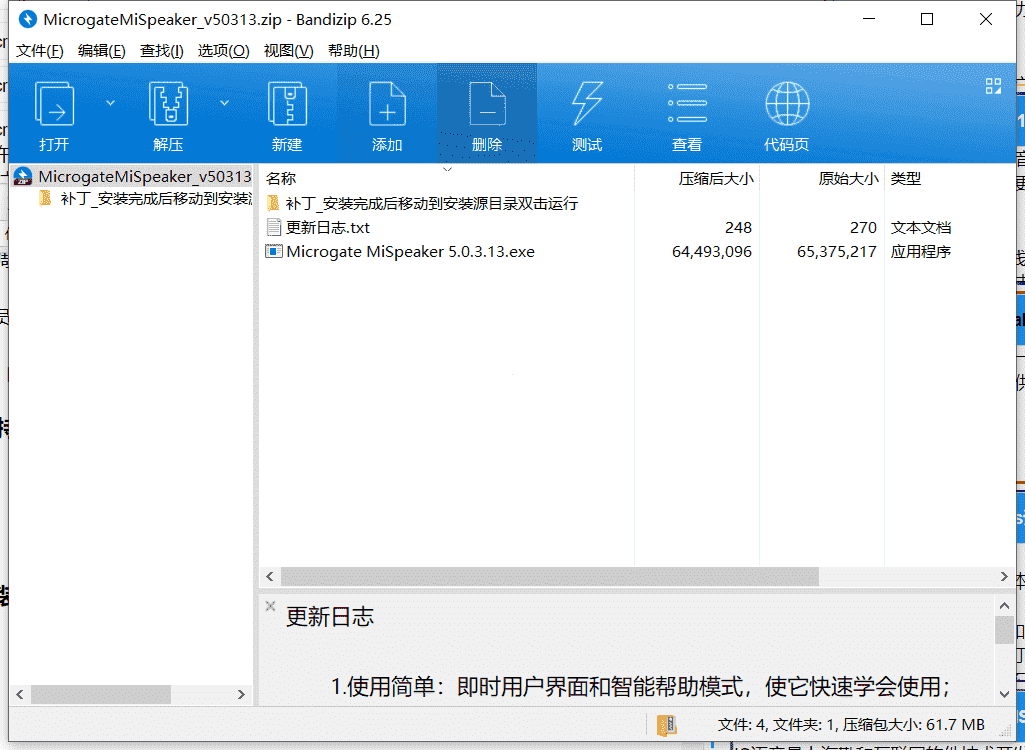
Task: Click the preview pane vertical scrollbar thumb
Action: [x=1004, y=630]
